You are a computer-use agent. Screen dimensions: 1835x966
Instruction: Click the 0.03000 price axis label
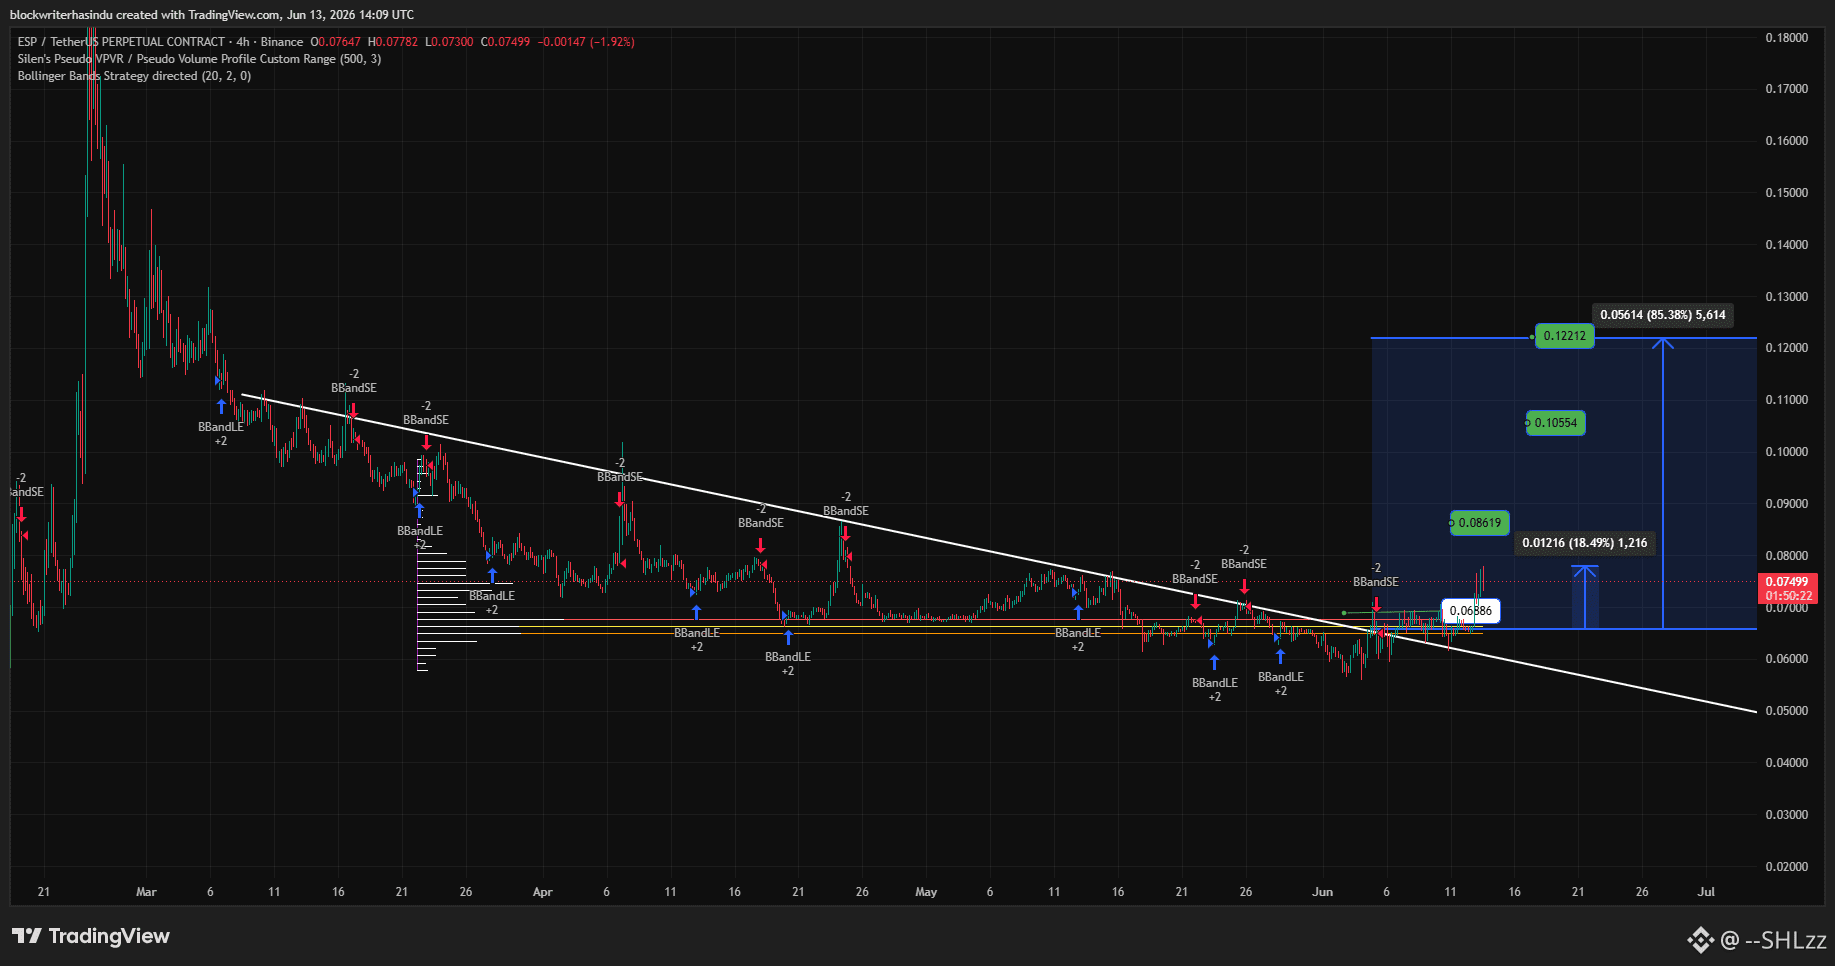click(1786, 815)
